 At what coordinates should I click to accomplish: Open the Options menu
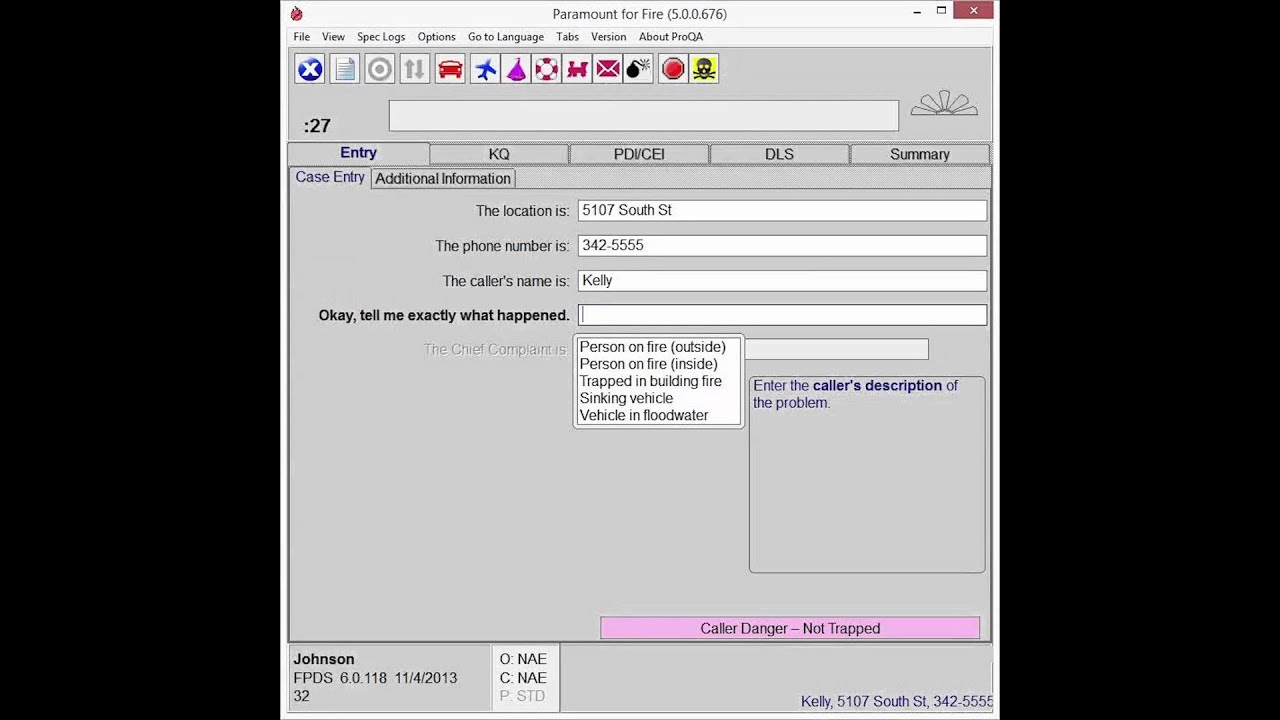pos(436,37)
